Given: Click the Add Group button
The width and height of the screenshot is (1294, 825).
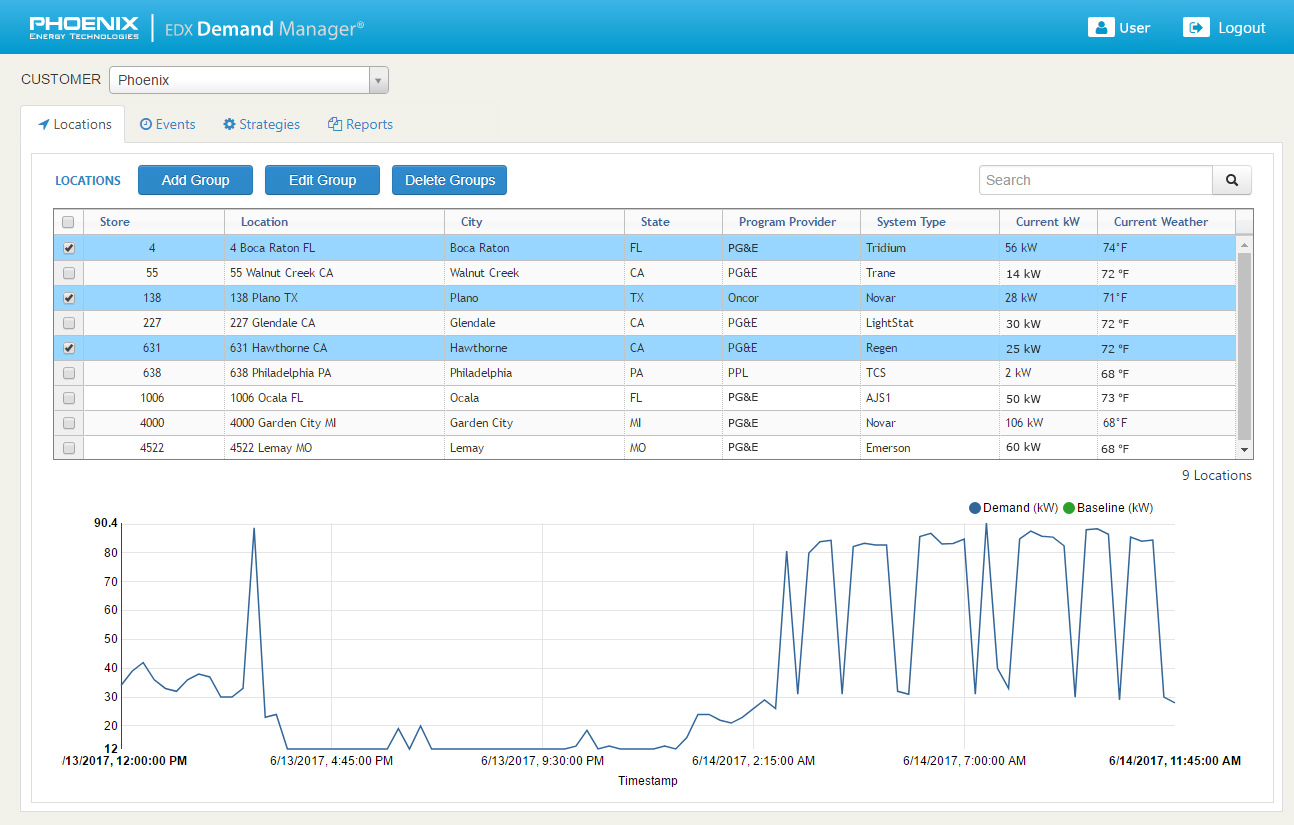Looking at the screenshot, I should tap(195, 180).
